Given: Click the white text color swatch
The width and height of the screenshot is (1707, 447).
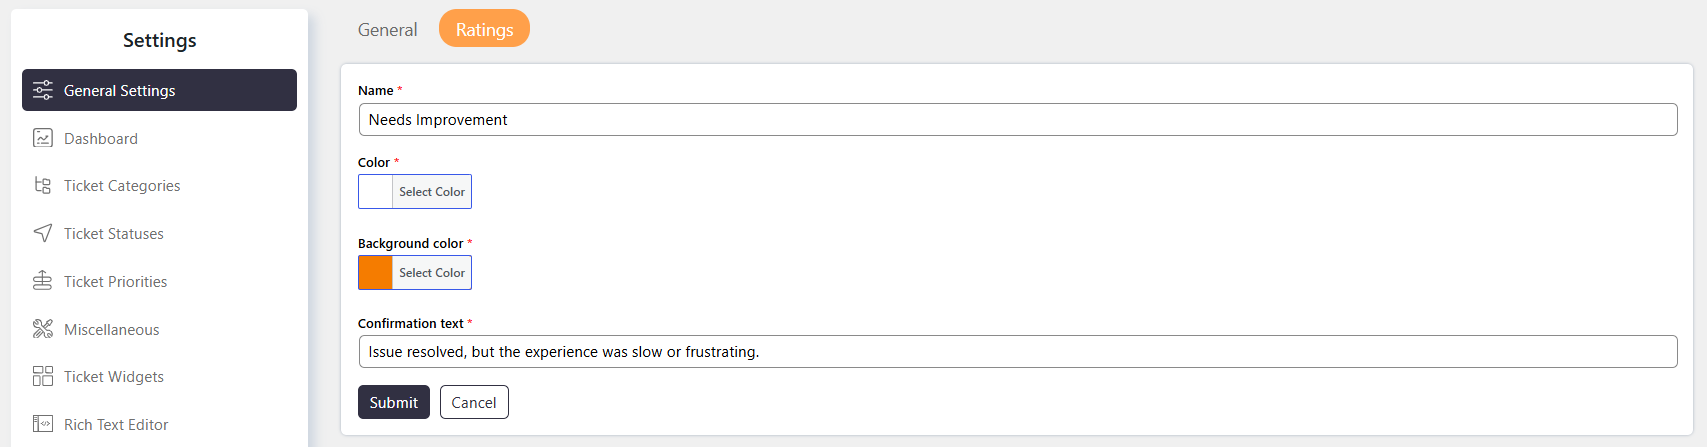Looking at the screenshot, I should (x=375, y=191).
